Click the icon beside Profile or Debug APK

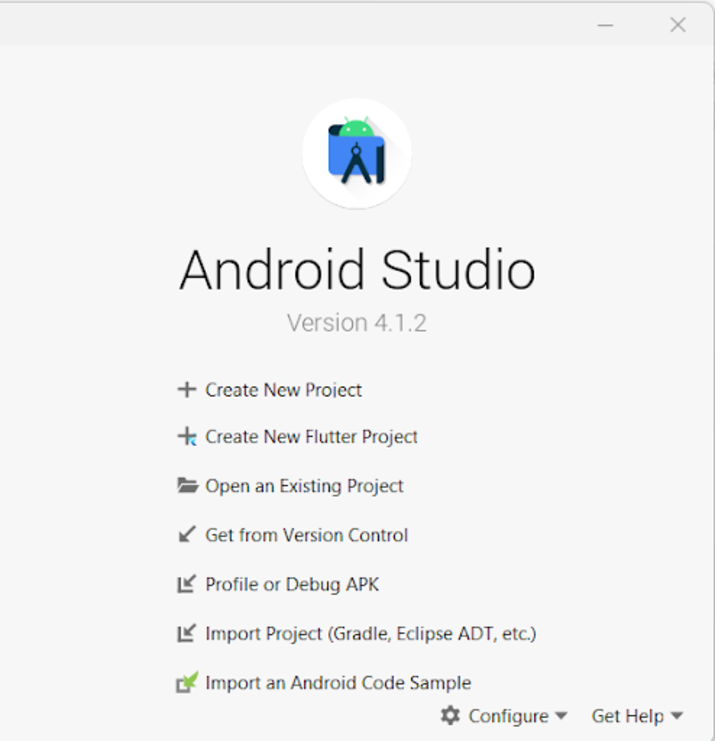point(186,584)
